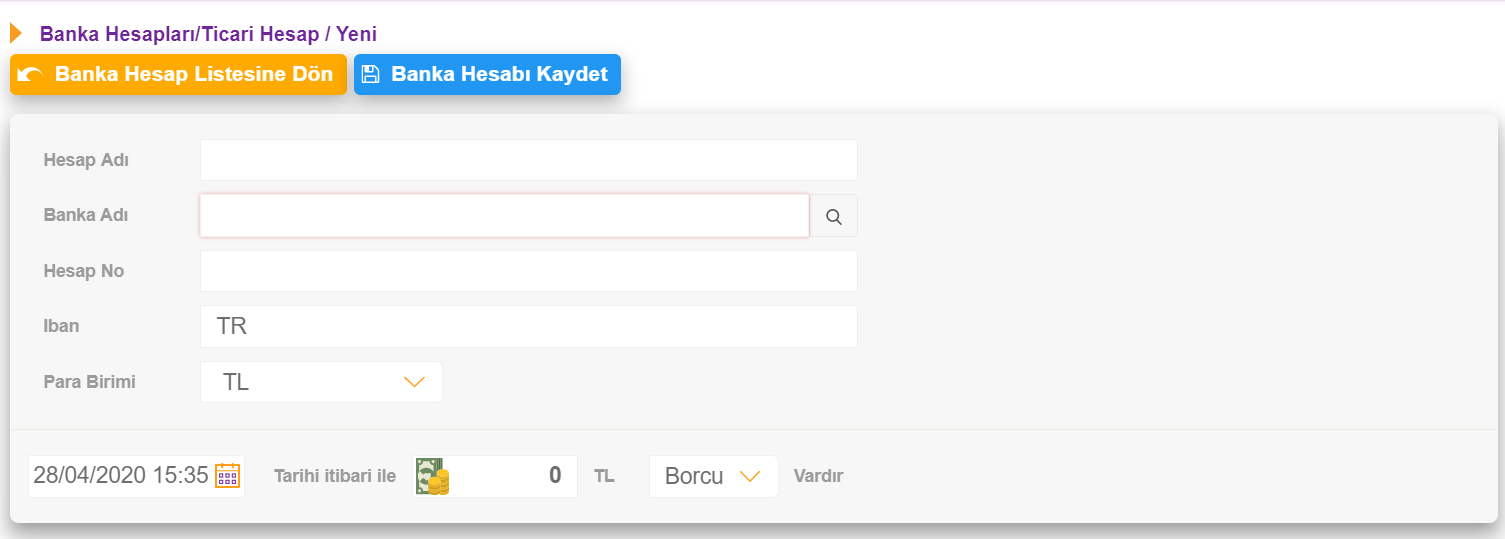Viewport: 1505px width, 539px height.
Task: Click the Banka Hesapları/Ticari Hesap / Yeni breadcrumb
Action: click(208, 34)
